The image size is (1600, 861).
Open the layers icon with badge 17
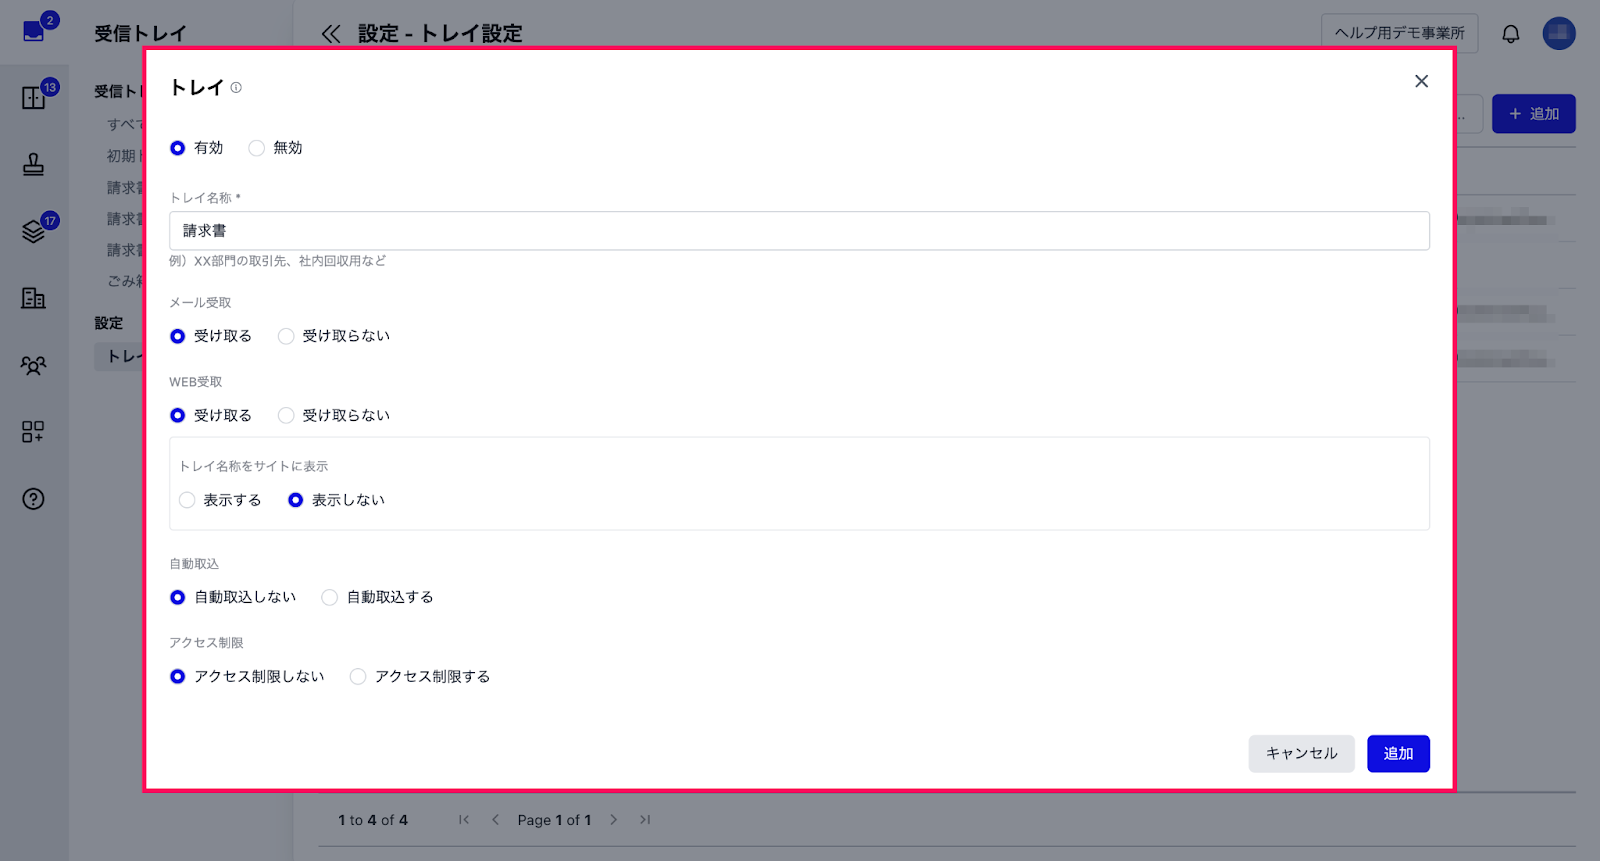34,231
